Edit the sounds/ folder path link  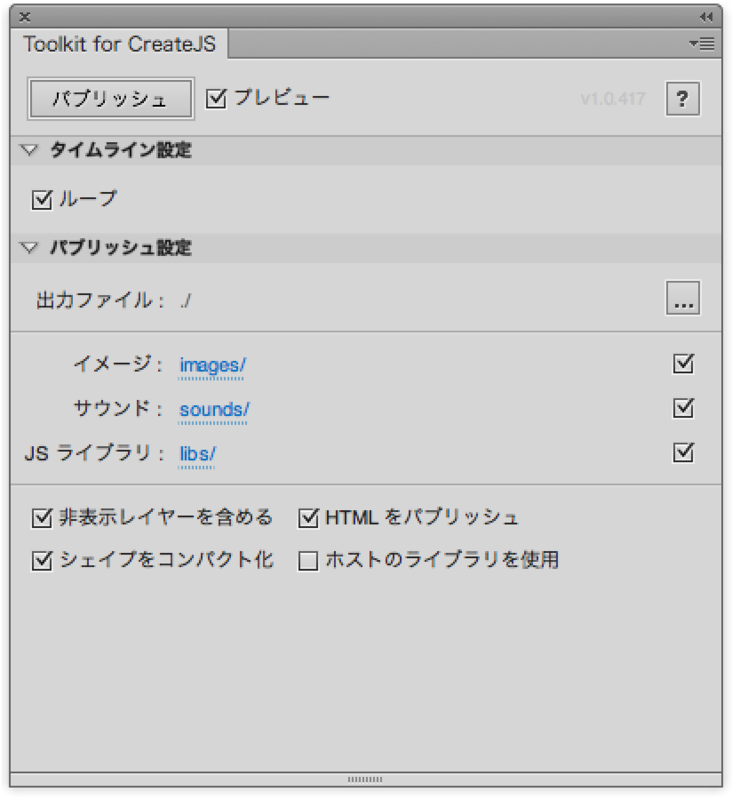[x=214, y=410]
